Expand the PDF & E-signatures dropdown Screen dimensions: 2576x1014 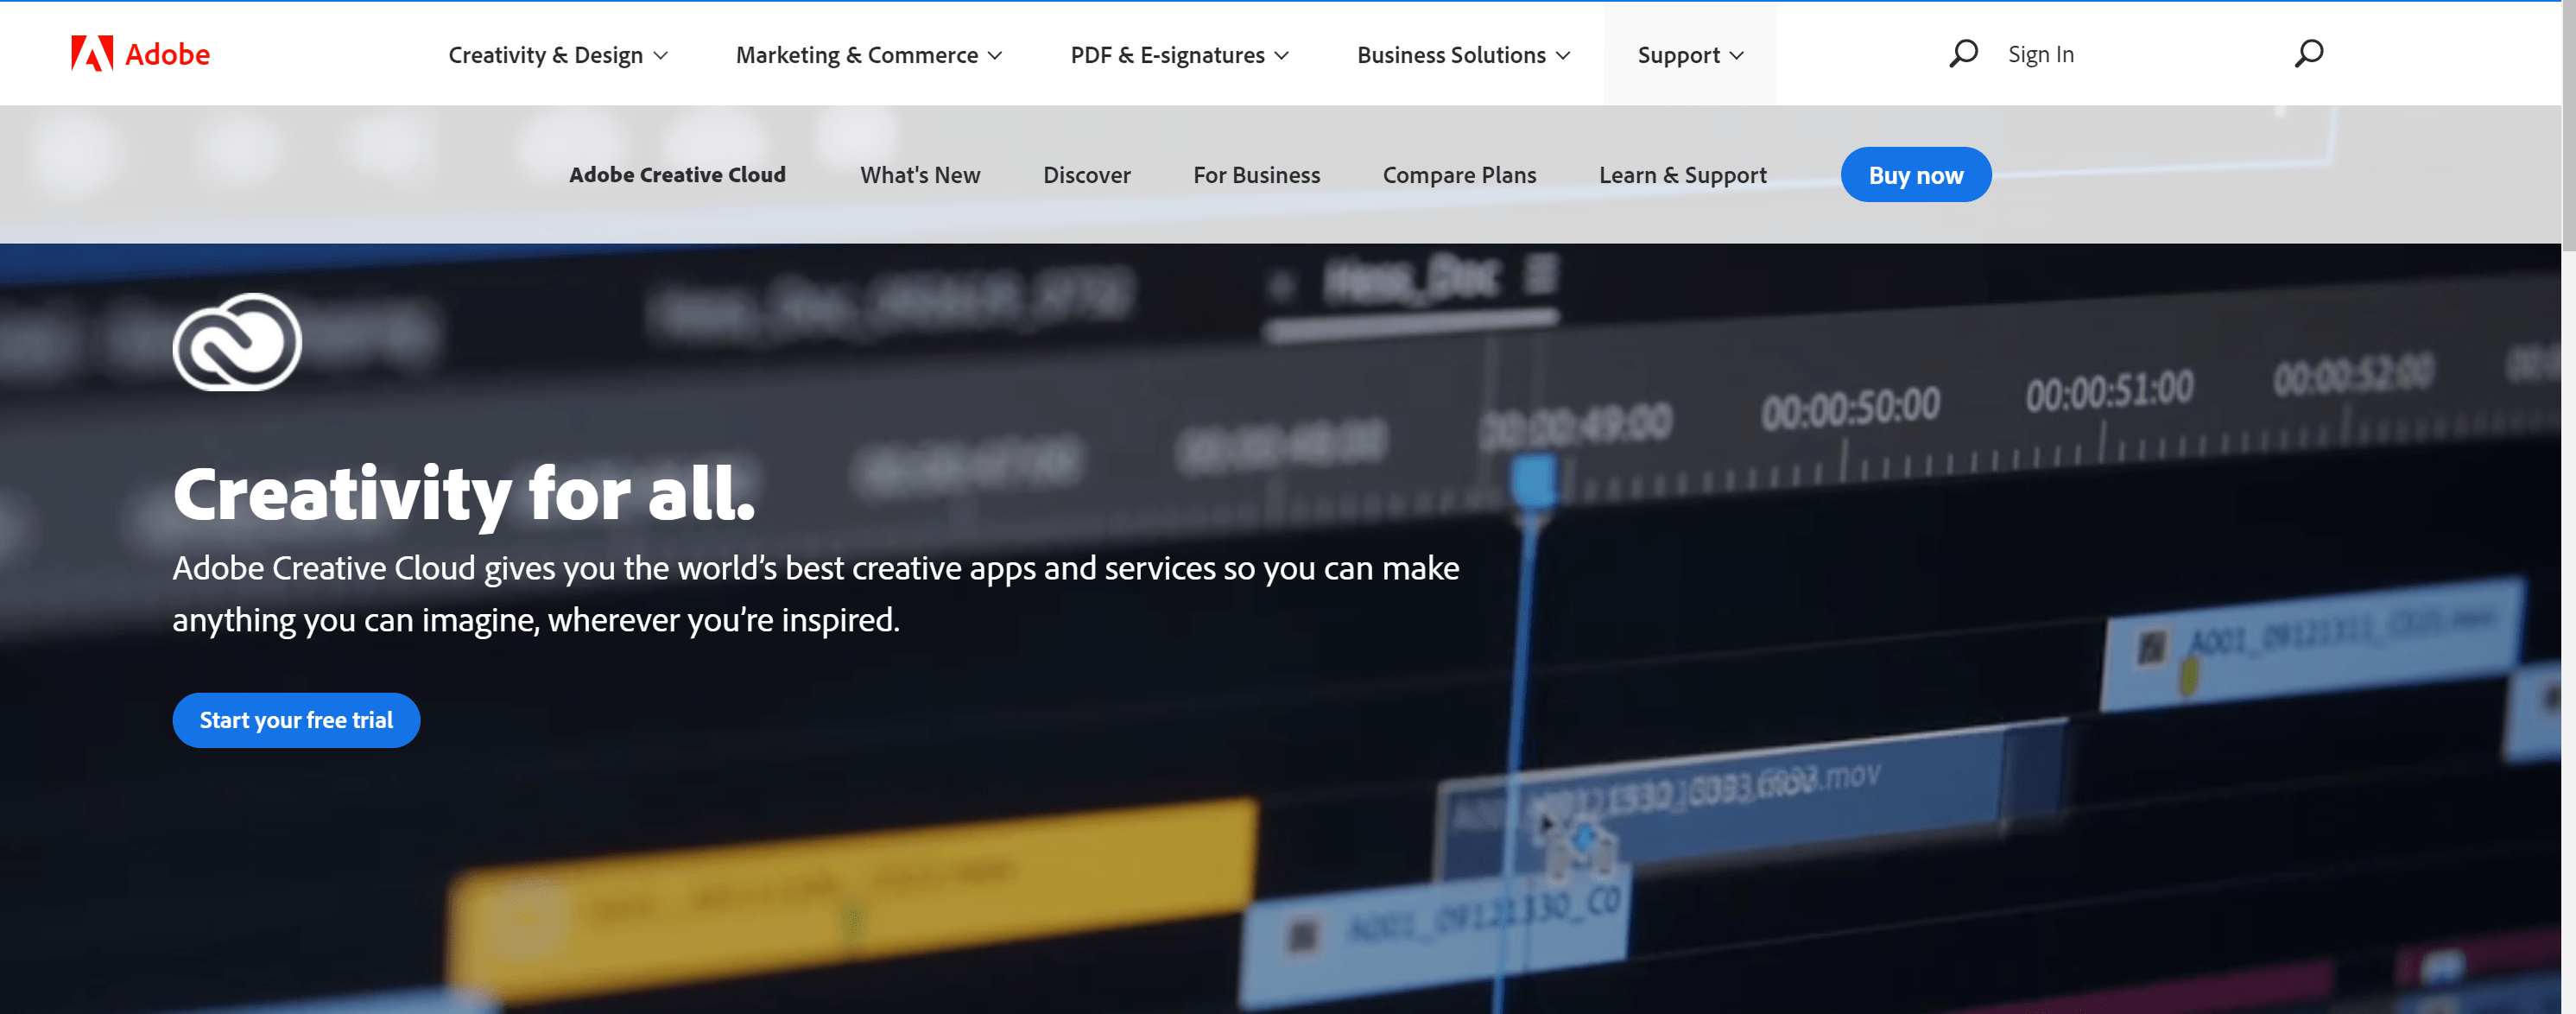point(1178,55)
